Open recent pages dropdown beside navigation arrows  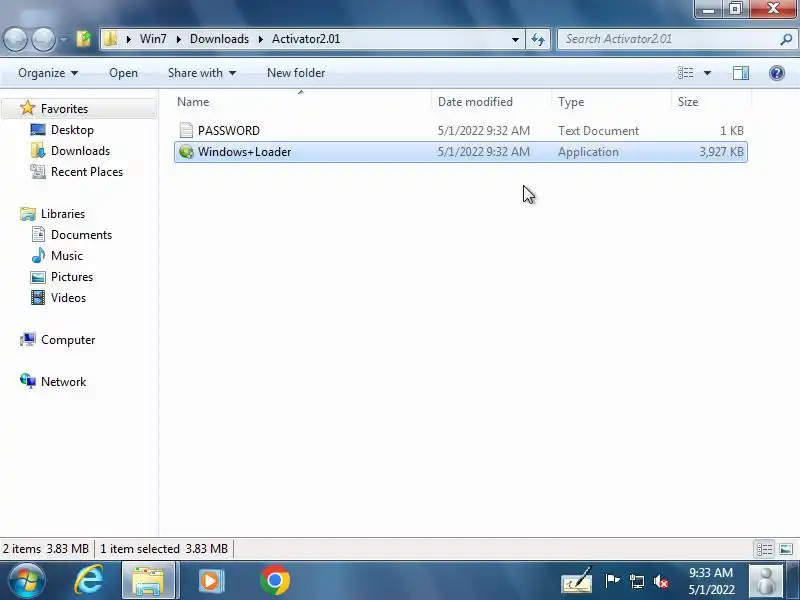pos(63,39)
